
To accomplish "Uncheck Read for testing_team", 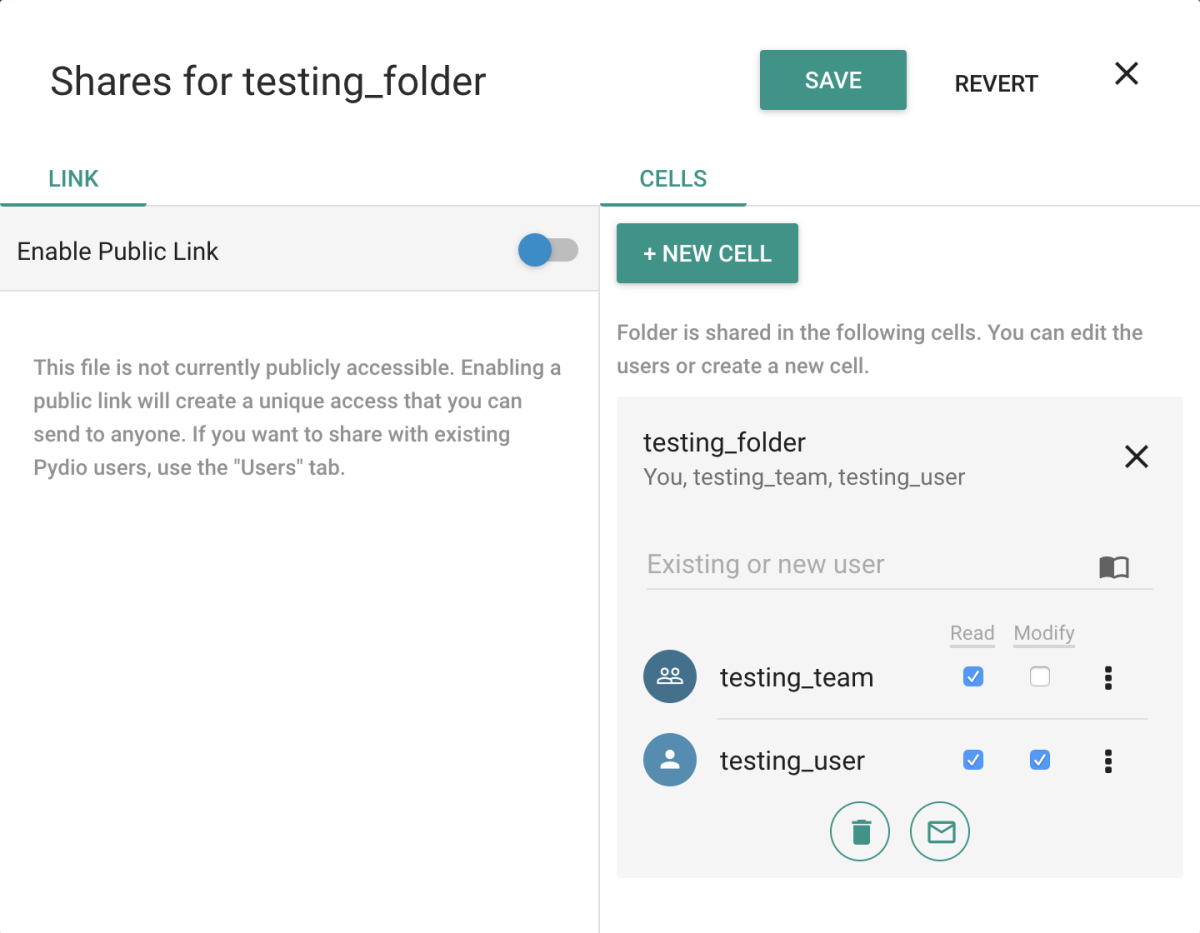I will click(973, 677).
